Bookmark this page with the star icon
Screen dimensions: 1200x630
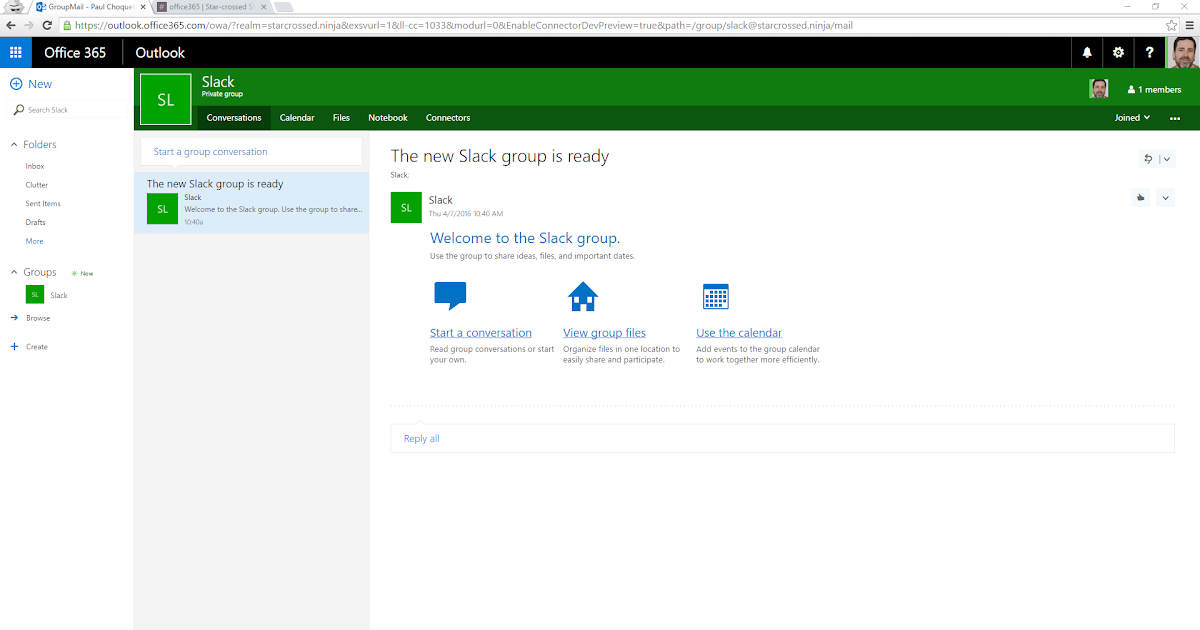[x=1171, y=24]
